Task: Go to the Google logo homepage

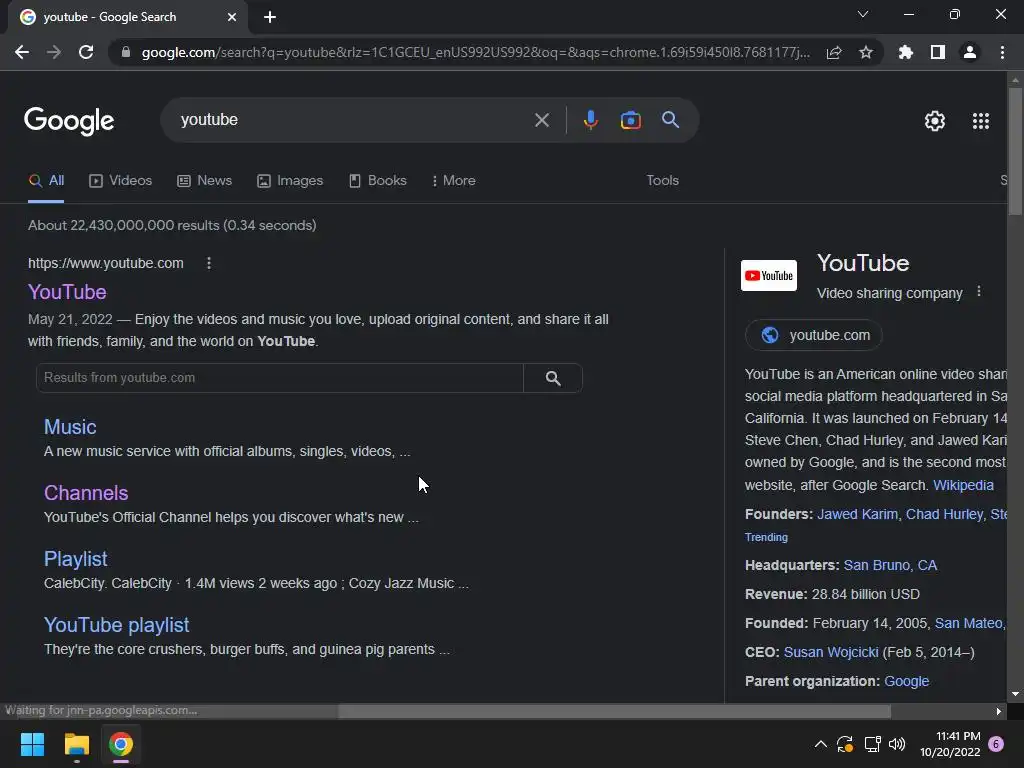Action: (x=69, y=121)
